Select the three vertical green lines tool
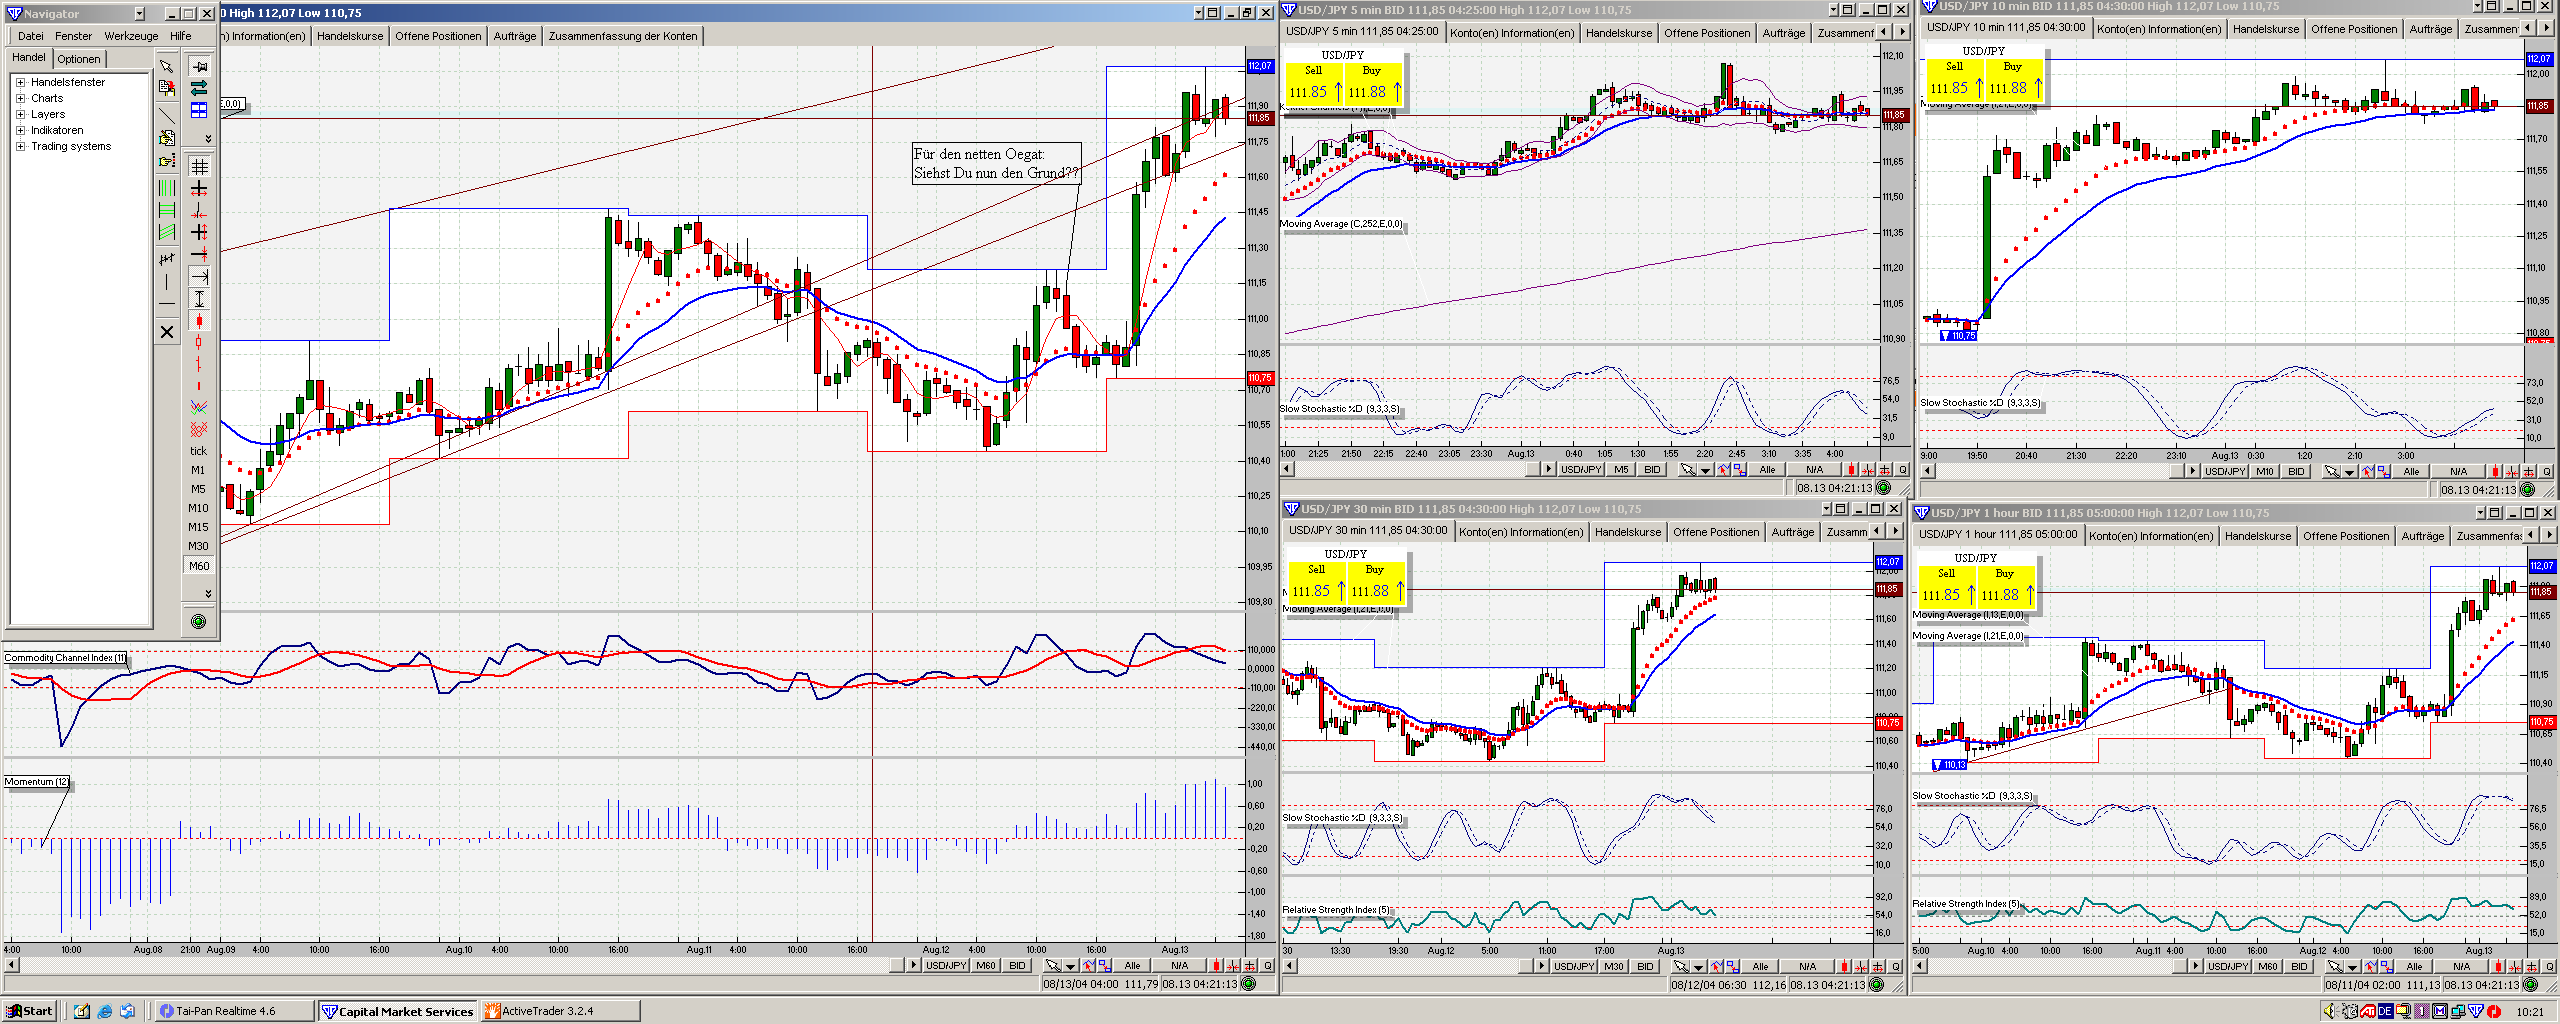2560x1024 pixels. (x=167, y=188)
